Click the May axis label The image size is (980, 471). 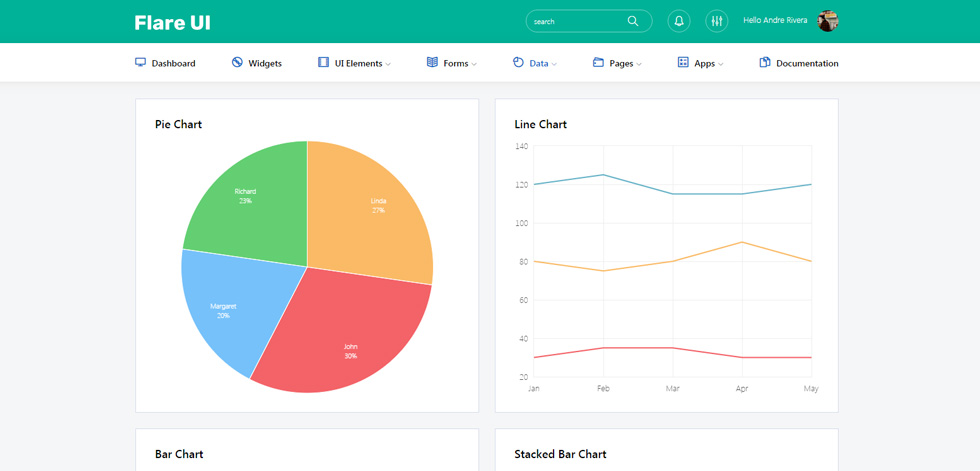(811, 389)
